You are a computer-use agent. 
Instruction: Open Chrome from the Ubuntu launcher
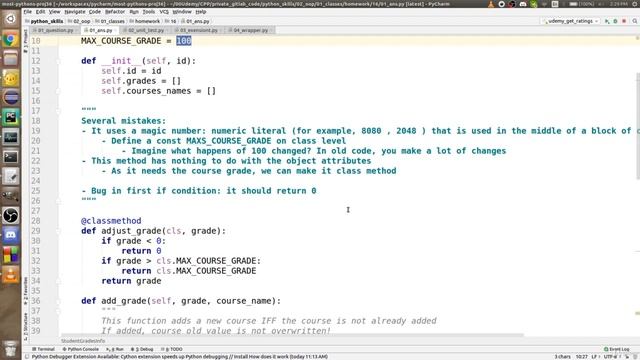[x=11, y=39]
